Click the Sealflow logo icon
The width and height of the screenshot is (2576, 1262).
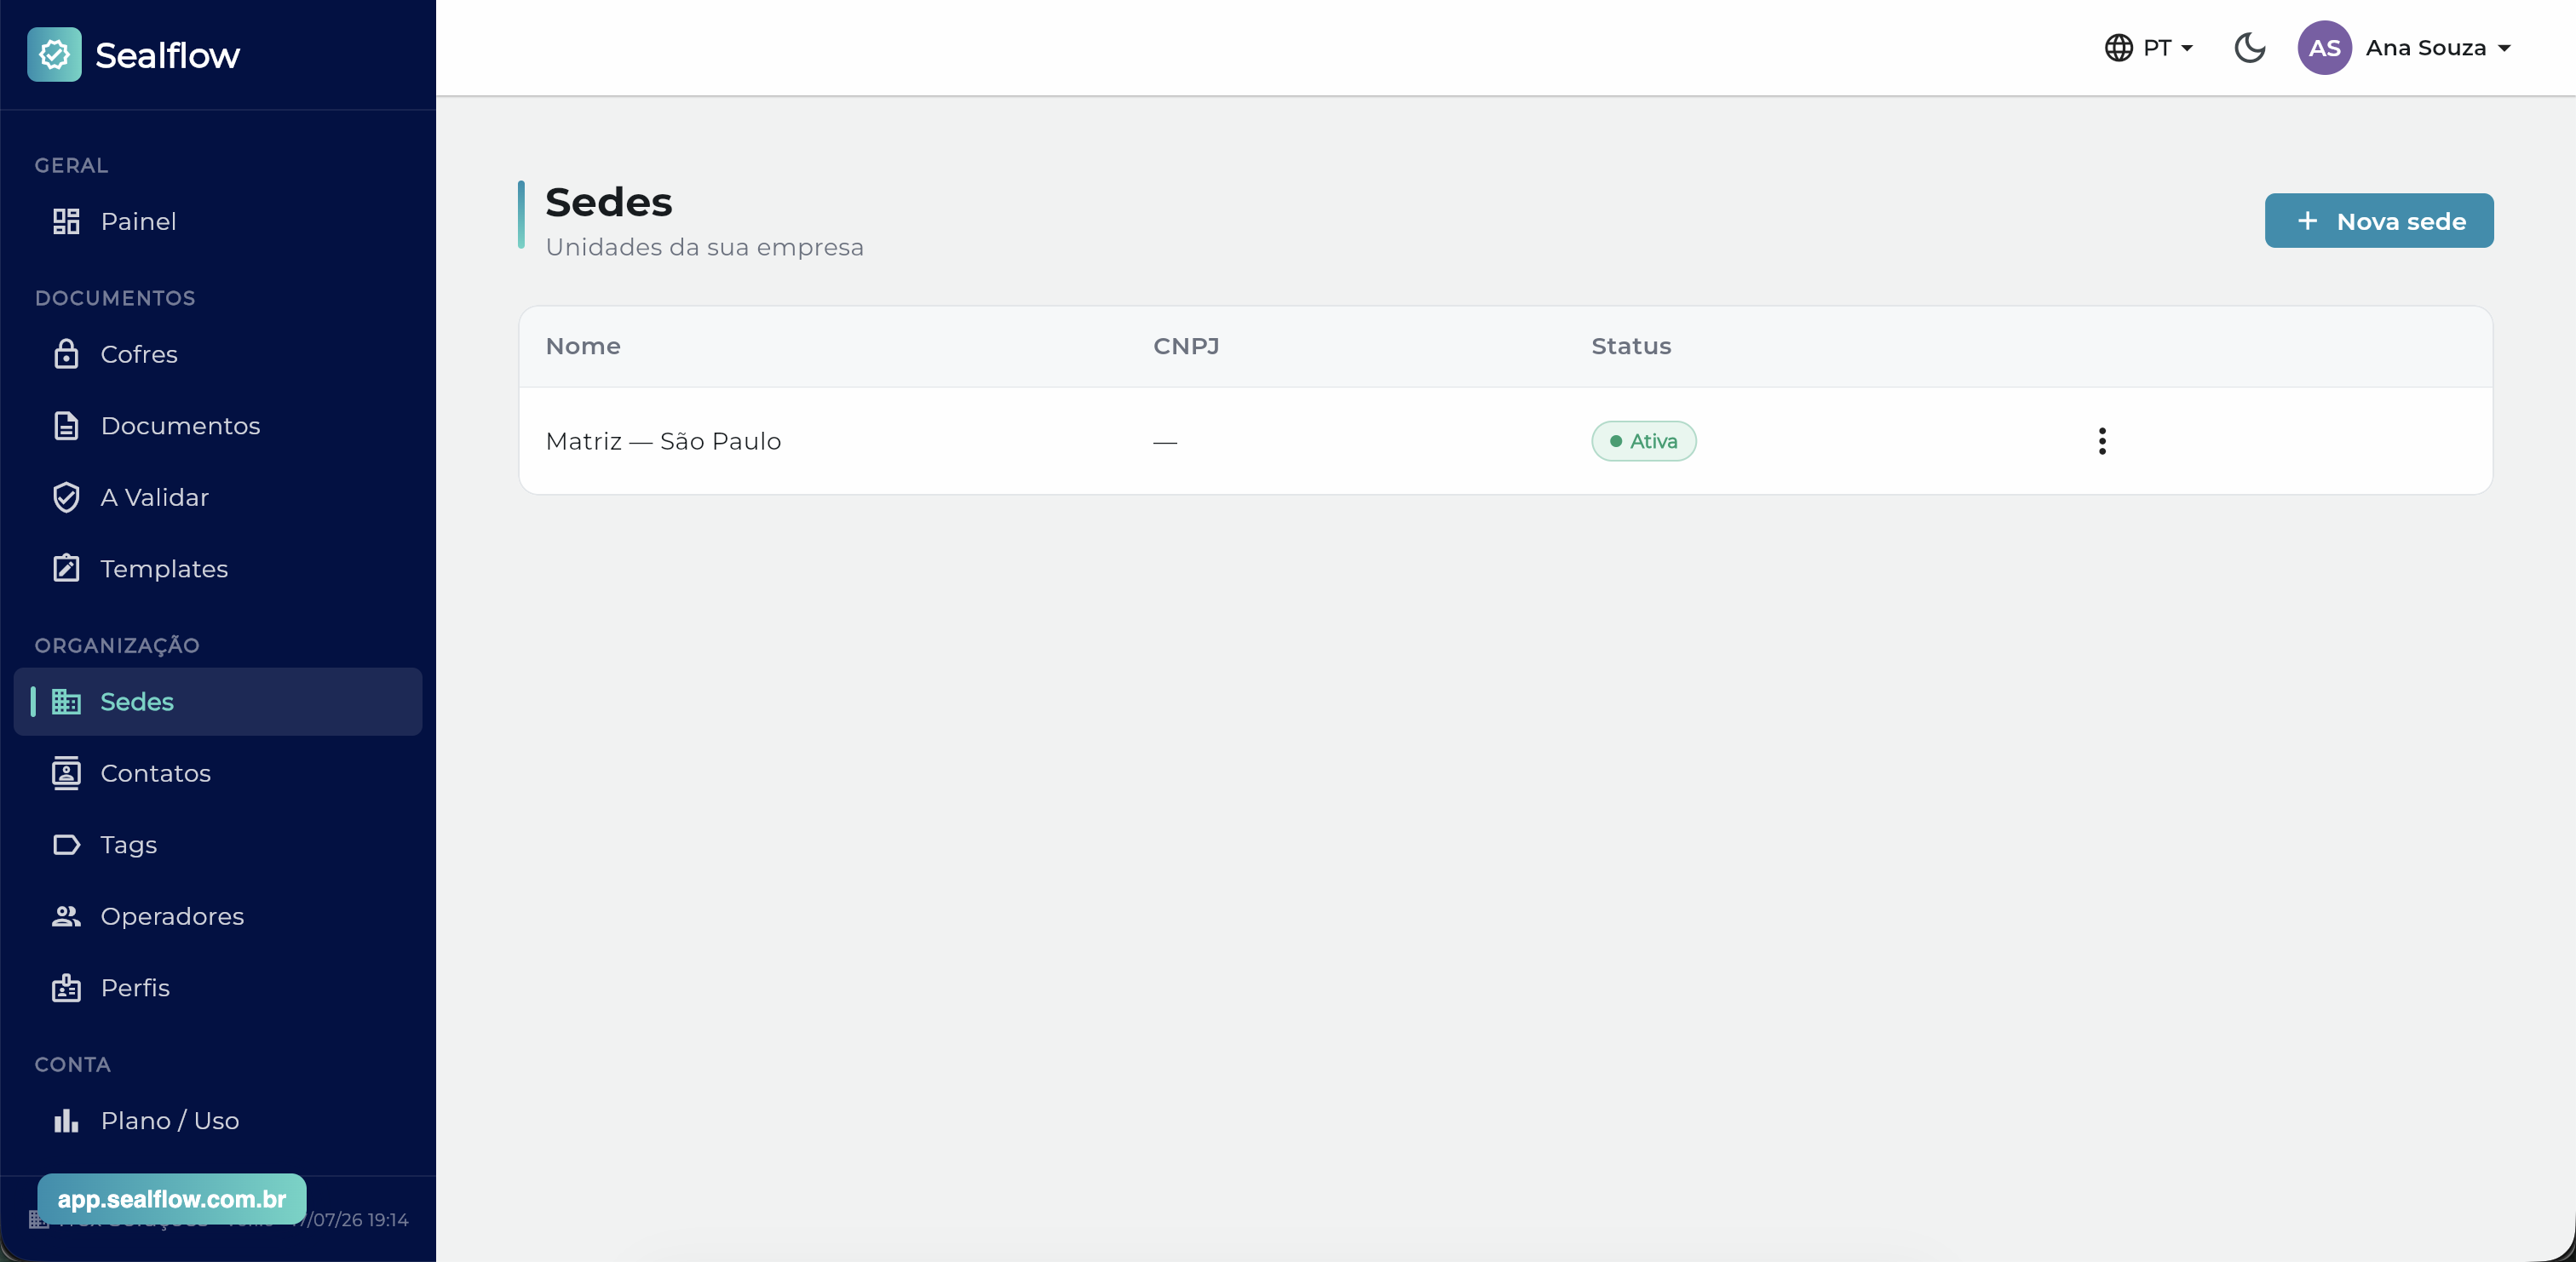54,54
